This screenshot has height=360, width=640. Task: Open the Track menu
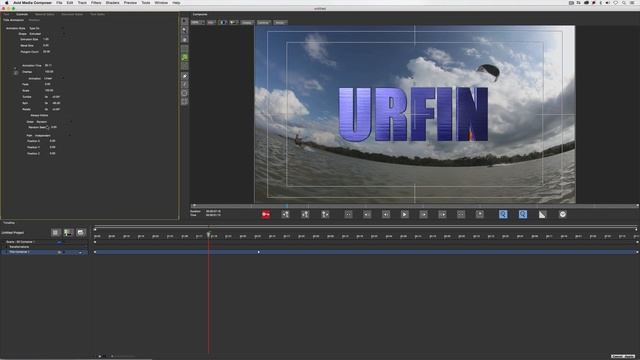(82, 3)
